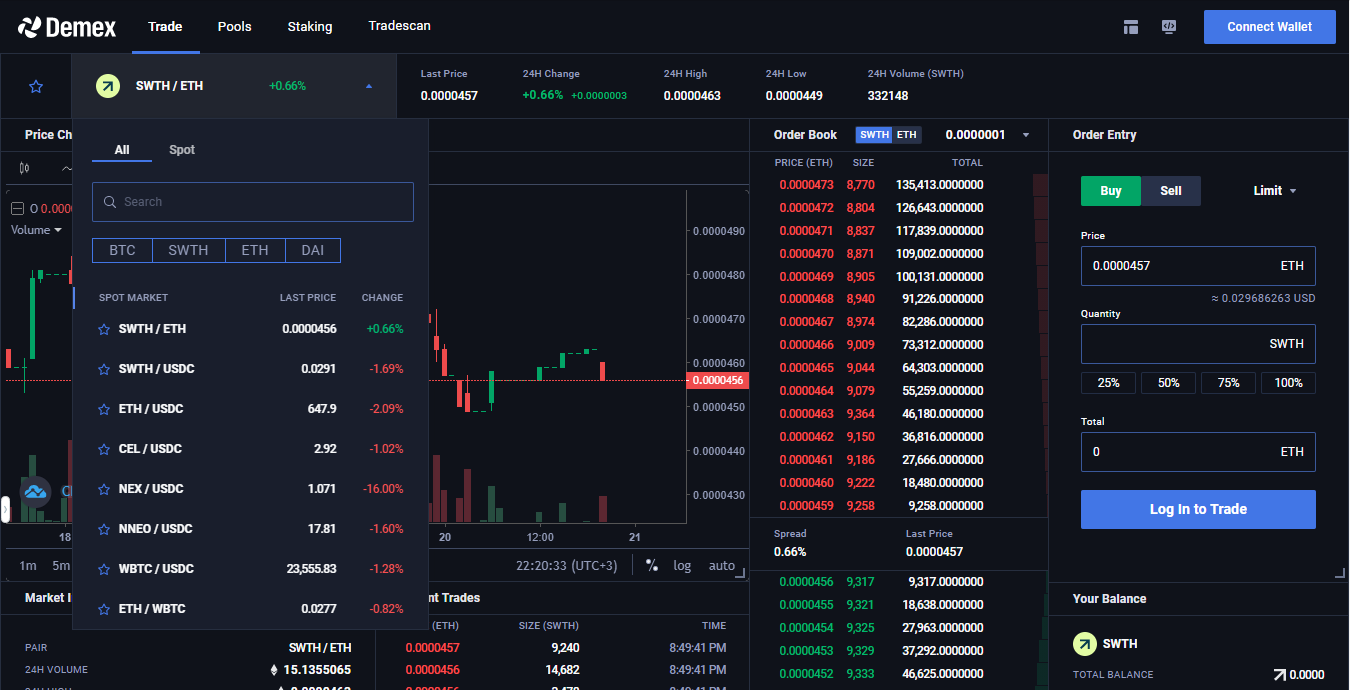The width and height of the screenshot is (1350, 690).
Task: Filter markets by DAI
Action: pos(313,250)
